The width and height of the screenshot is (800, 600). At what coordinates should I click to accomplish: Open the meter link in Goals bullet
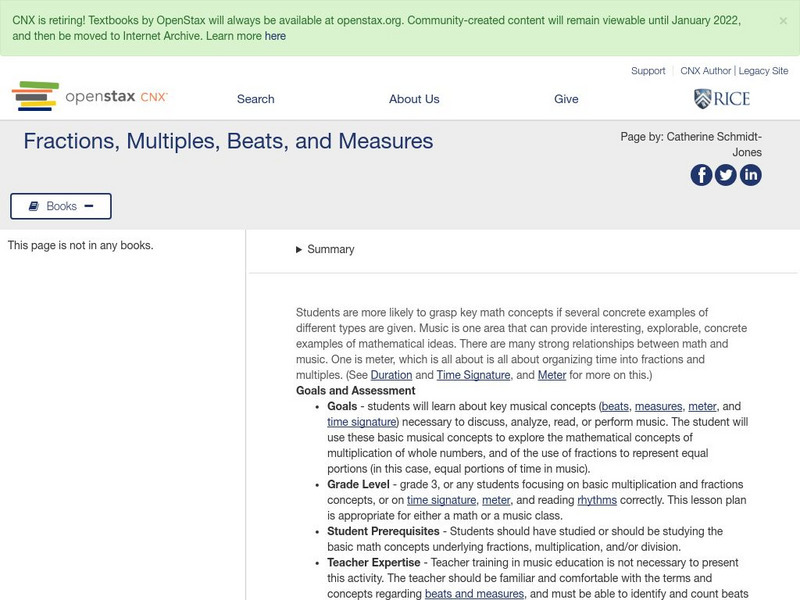[x=703, y=407]
